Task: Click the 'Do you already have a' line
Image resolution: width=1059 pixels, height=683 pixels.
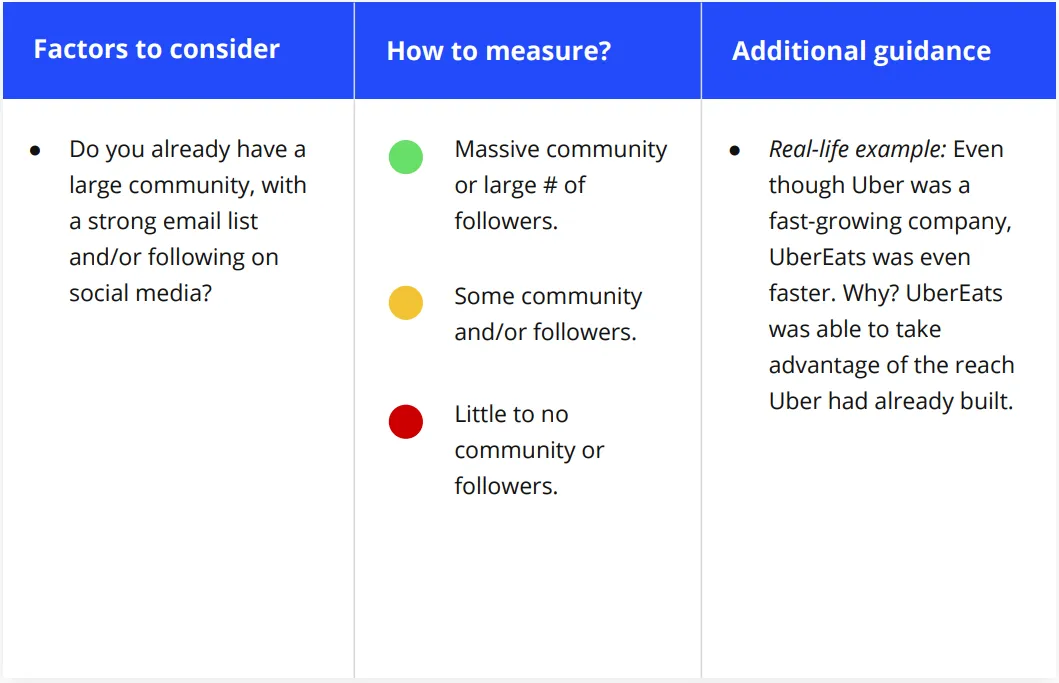Action: pyautogui.click(x=188, y=149)
